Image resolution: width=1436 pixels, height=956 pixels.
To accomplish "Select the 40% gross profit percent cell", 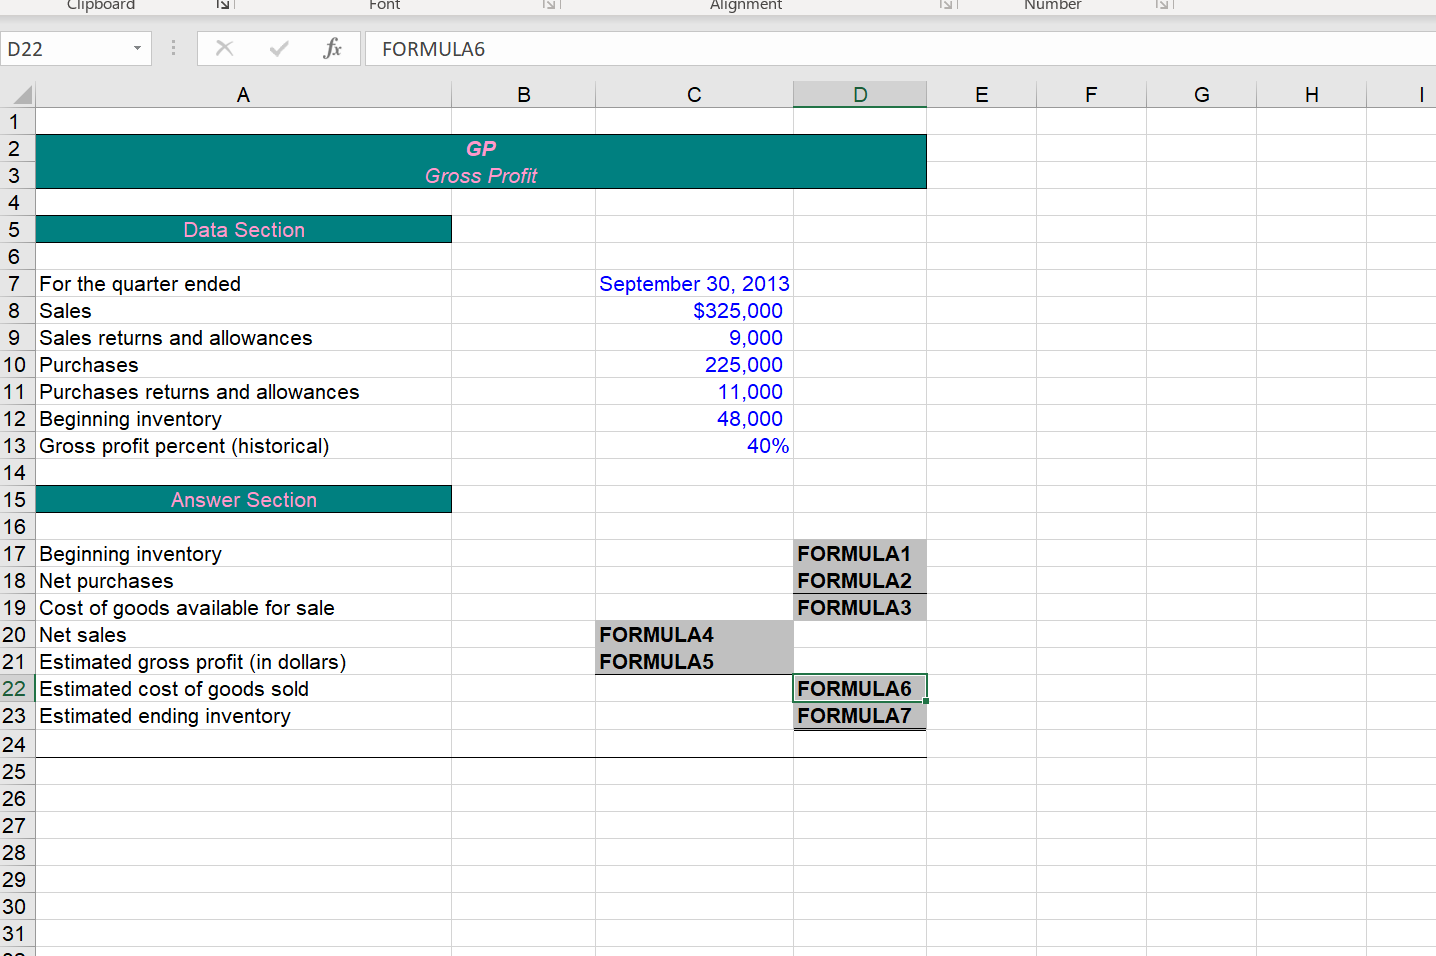I will 694,446.
